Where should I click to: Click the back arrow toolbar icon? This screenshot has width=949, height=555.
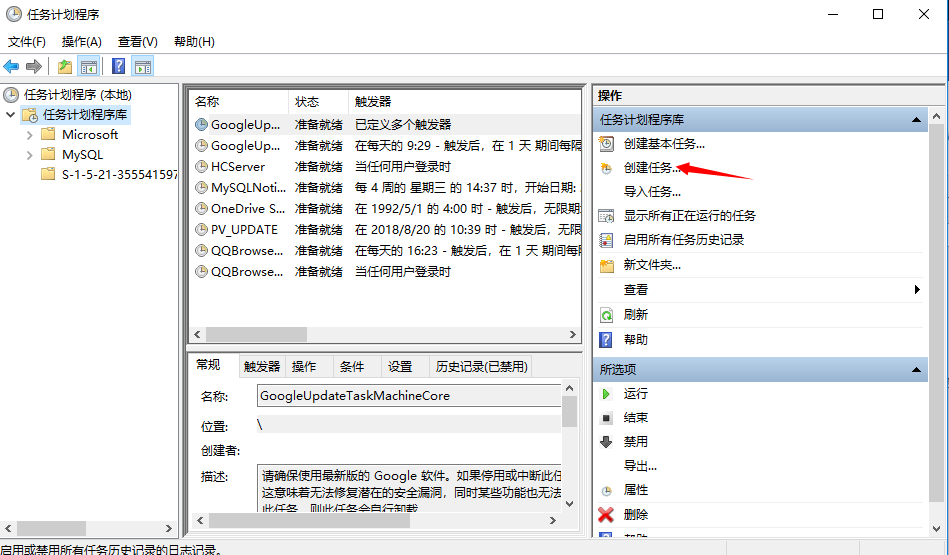point(11,66)
